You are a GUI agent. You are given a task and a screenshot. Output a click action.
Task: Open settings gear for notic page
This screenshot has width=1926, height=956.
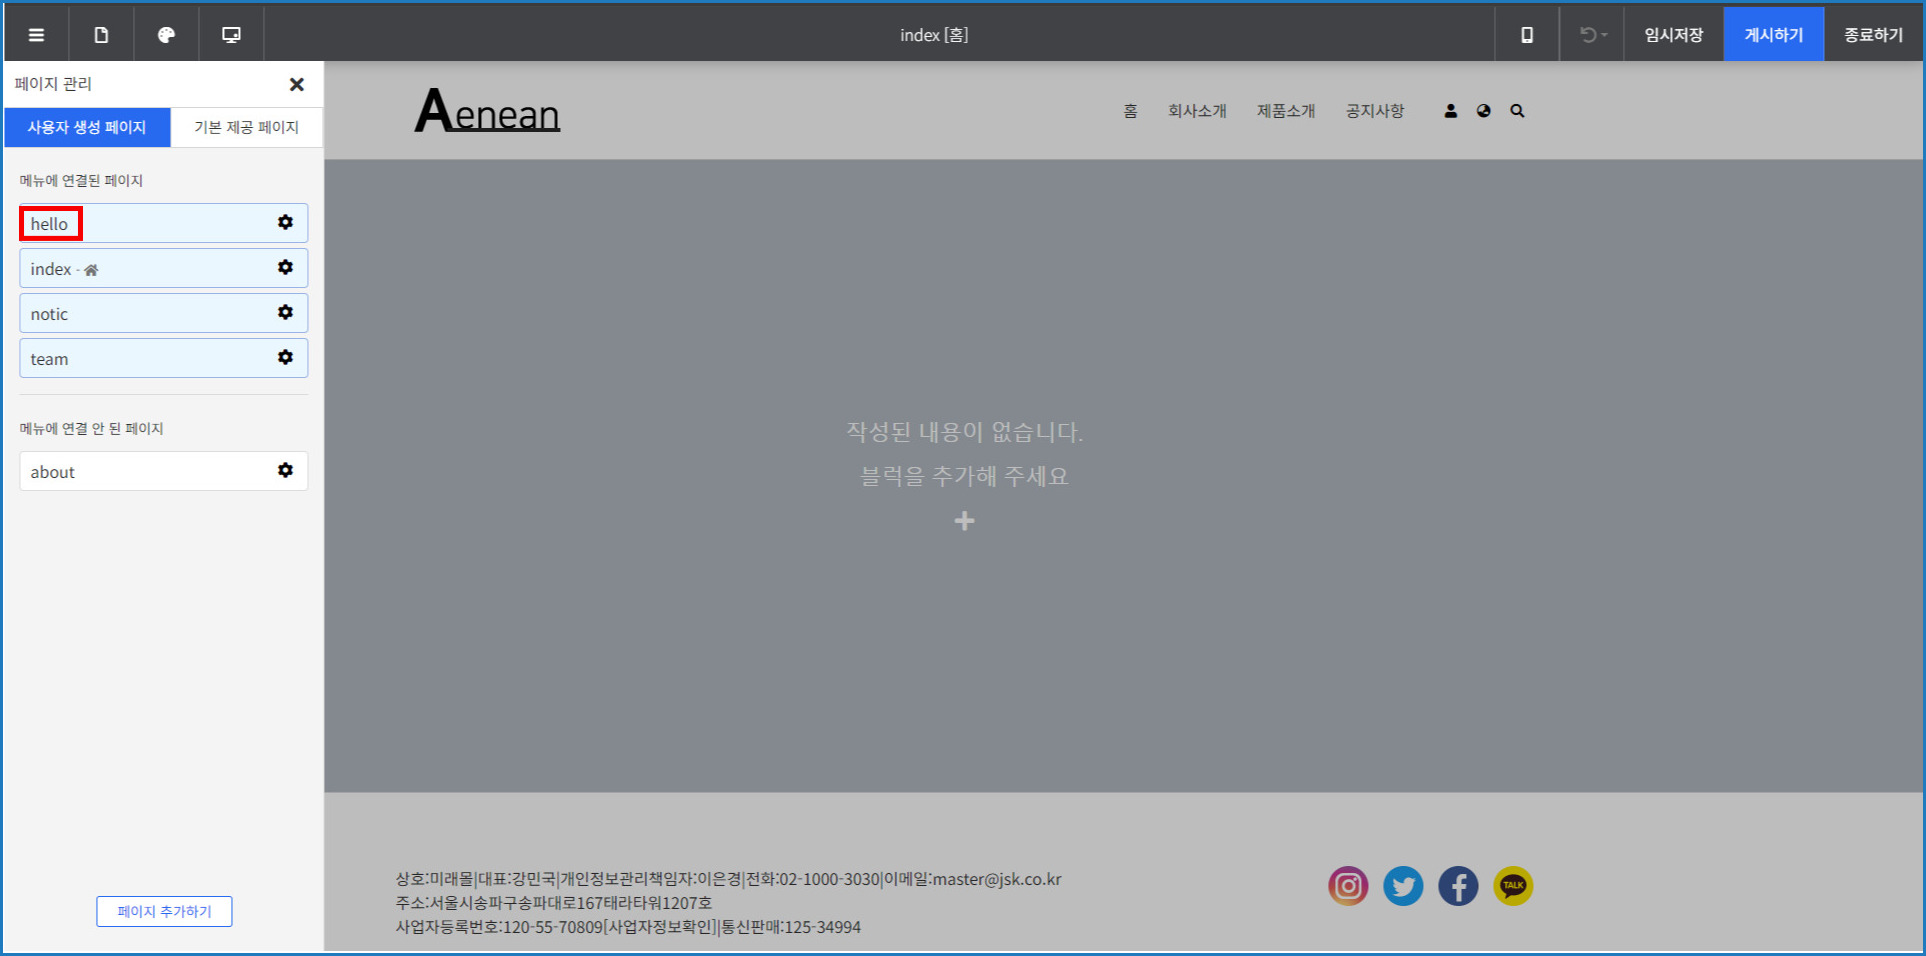point(285,312)
